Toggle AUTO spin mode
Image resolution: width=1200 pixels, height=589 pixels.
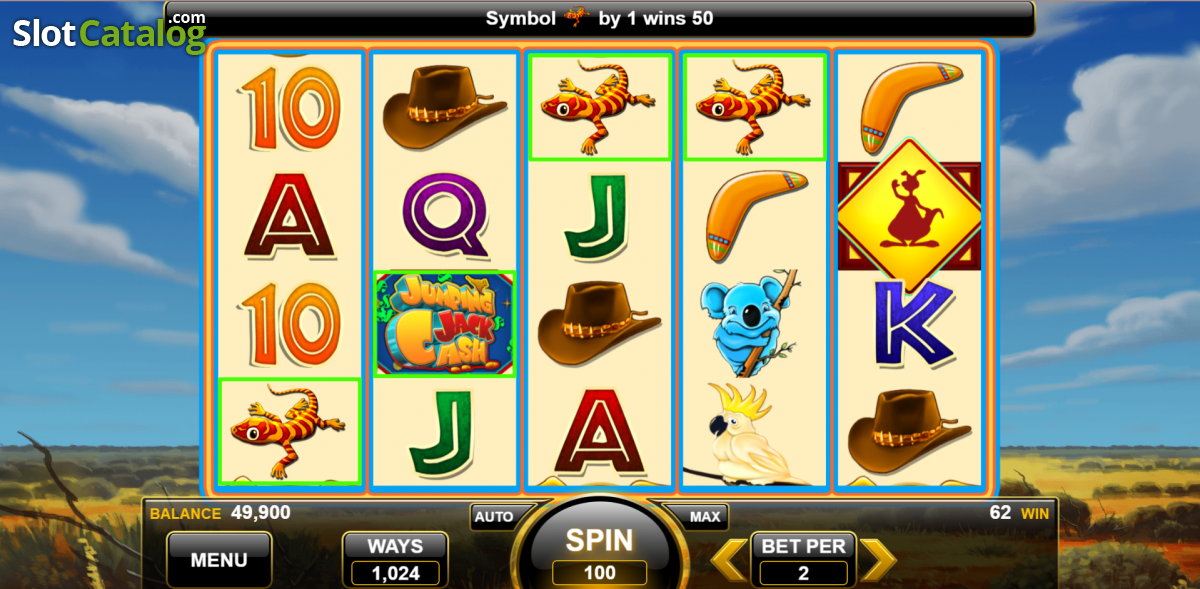tap(494, 517)
